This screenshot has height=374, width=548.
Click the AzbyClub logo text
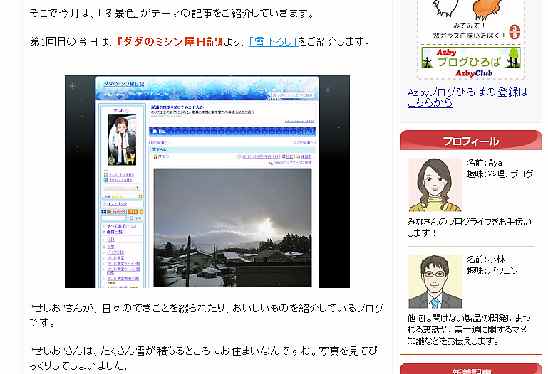click(x=474, y=73)
